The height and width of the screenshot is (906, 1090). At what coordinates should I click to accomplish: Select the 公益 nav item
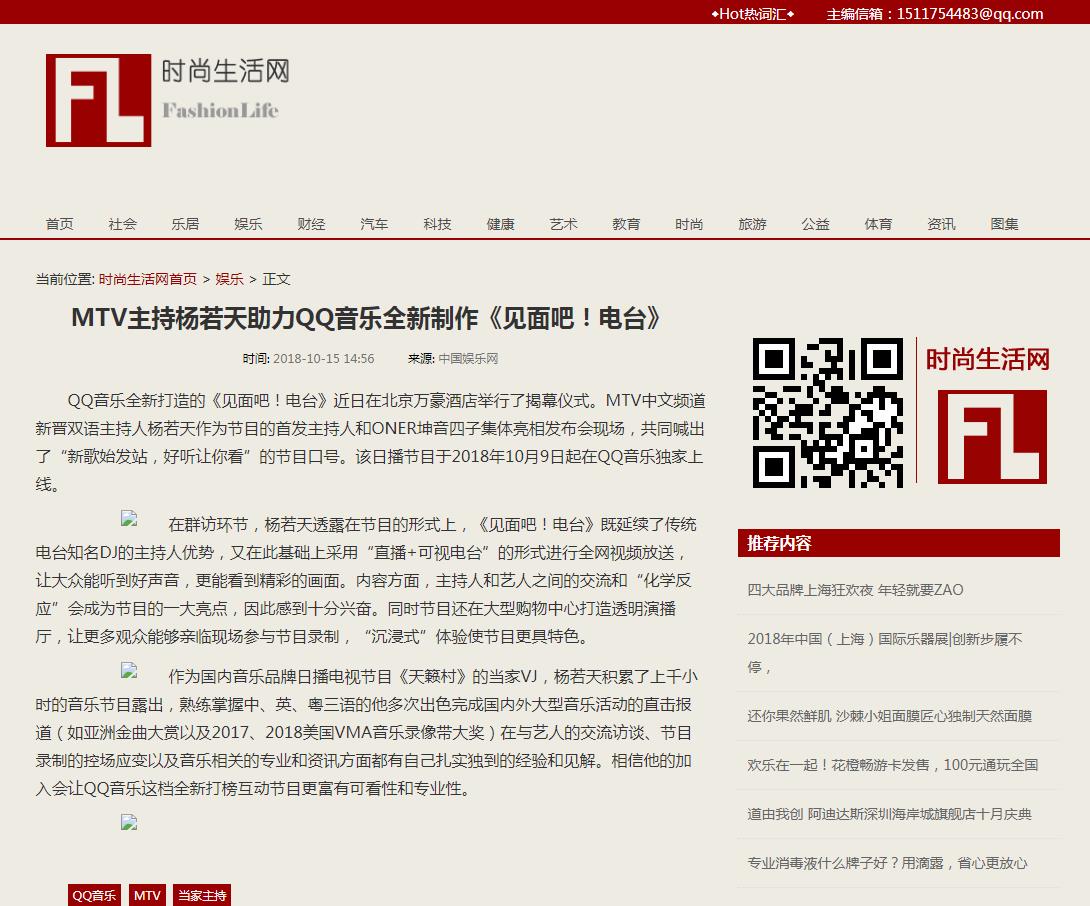(815, 224)
